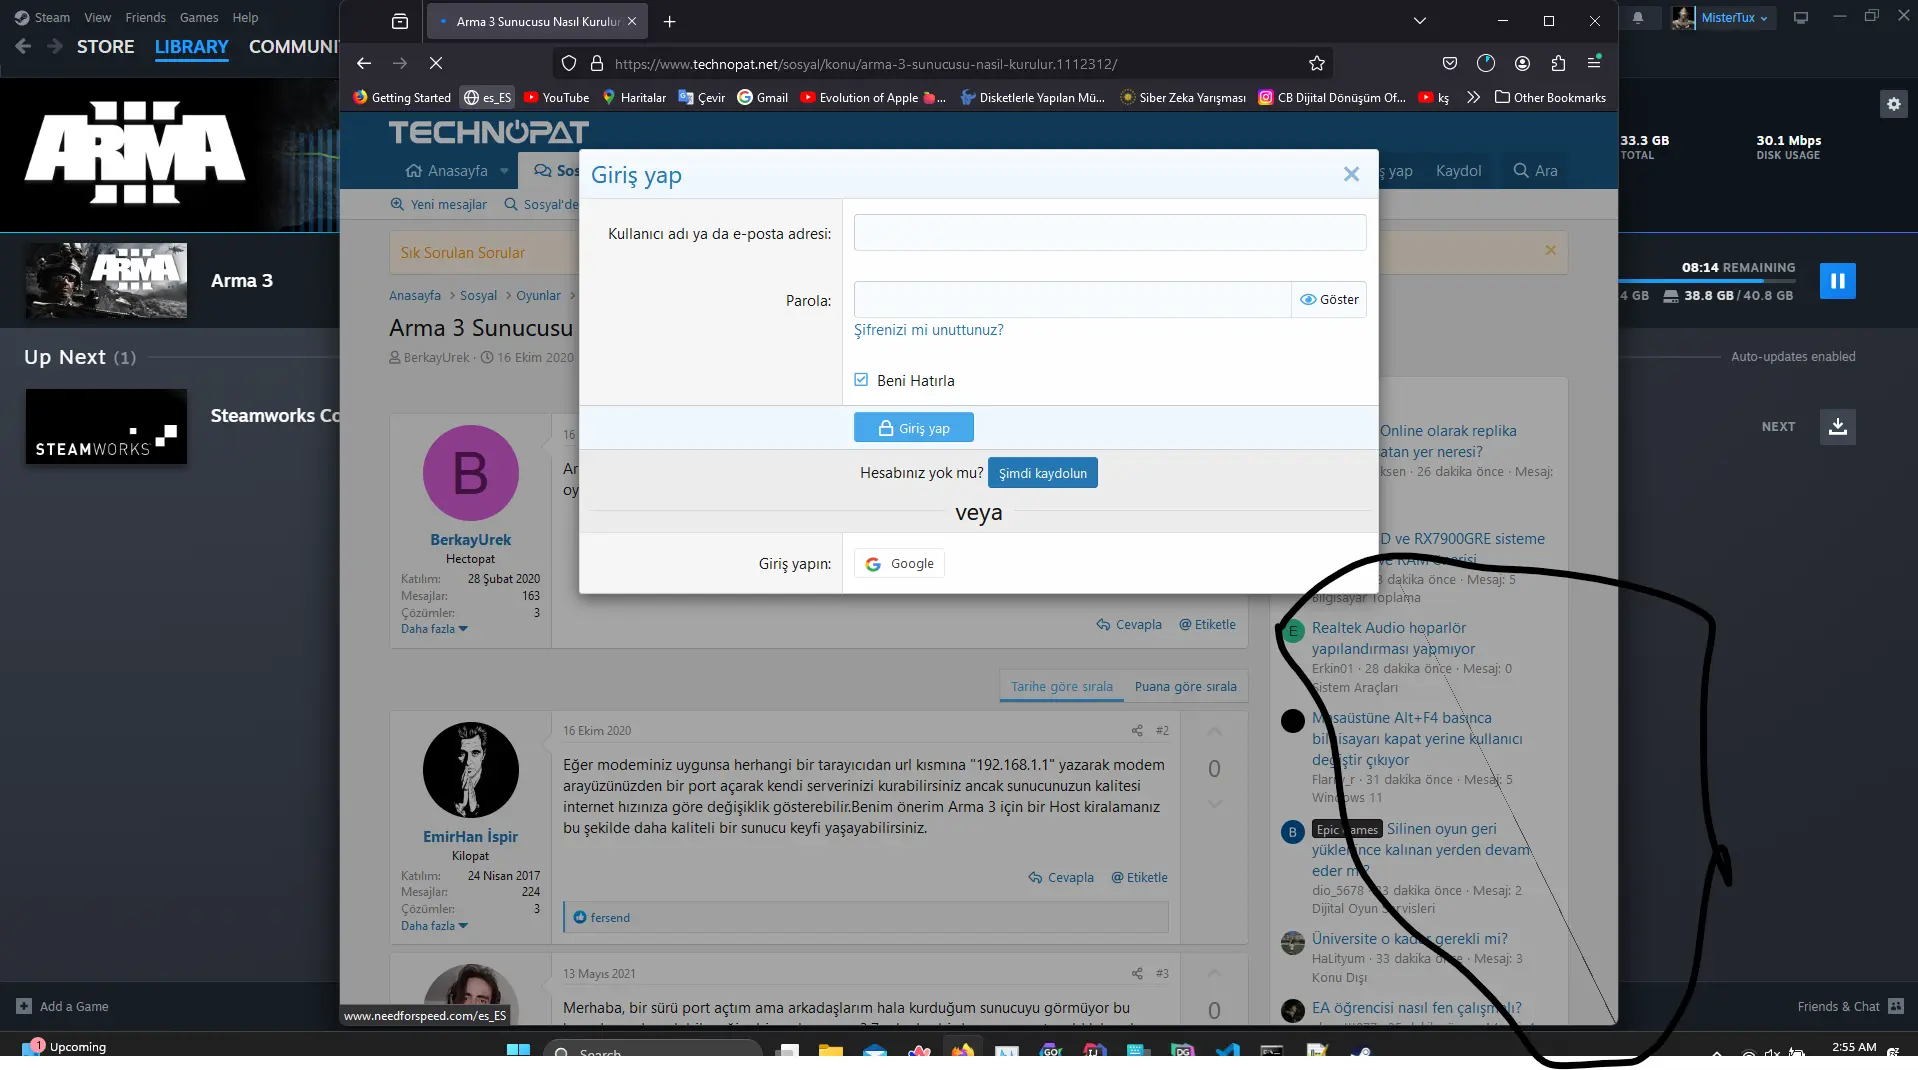Click Cevapla on post #2

pos(1061,878)
